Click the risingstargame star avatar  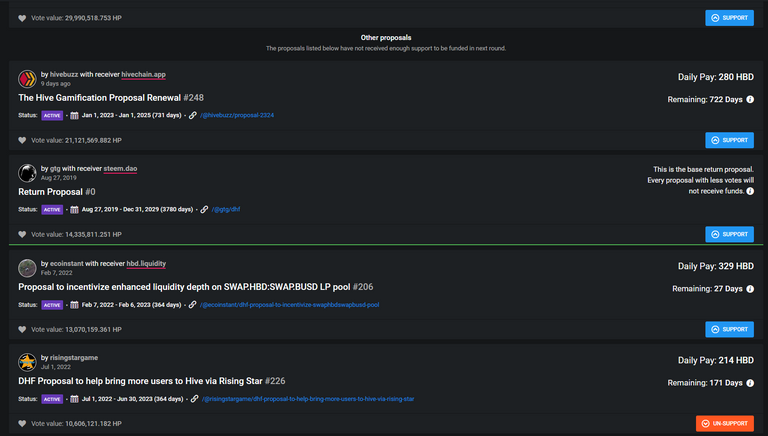[27, 362]
